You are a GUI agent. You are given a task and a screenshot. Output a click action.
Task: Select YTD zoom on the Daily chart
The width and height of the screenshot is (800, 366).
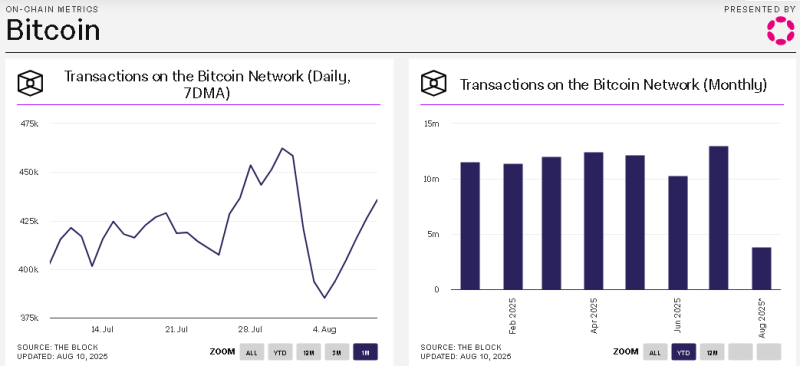click(x=280, y=352)
